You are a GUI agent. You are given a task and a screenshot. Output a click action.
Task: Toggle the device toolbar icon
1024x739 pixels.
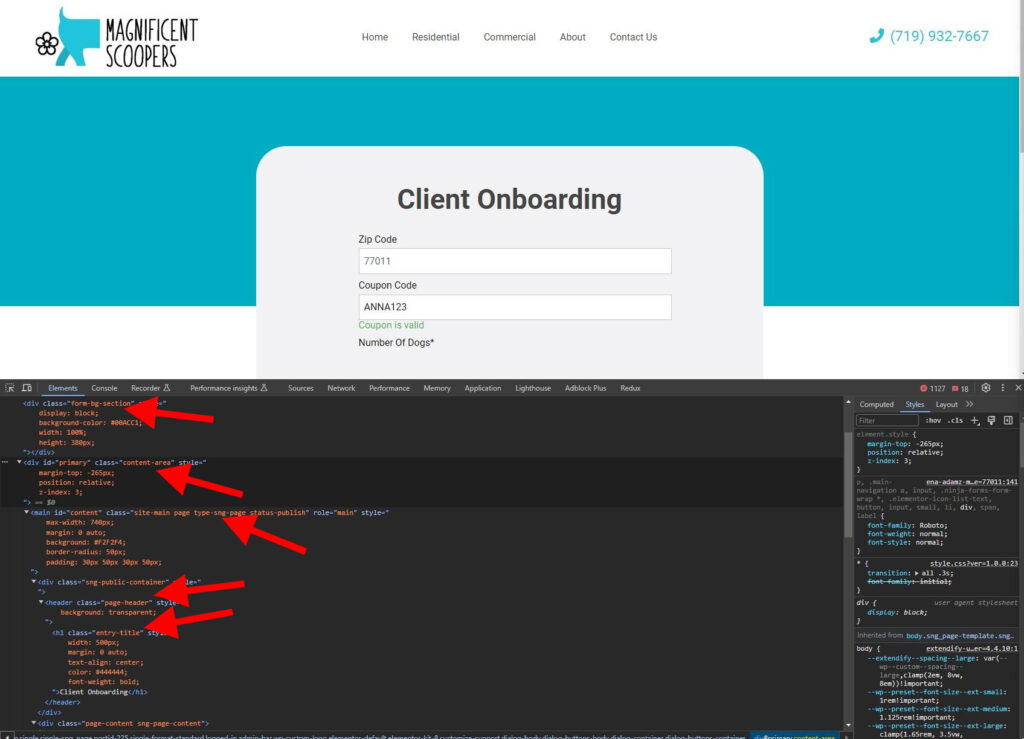pyautogui.click(x=27, y=388)
